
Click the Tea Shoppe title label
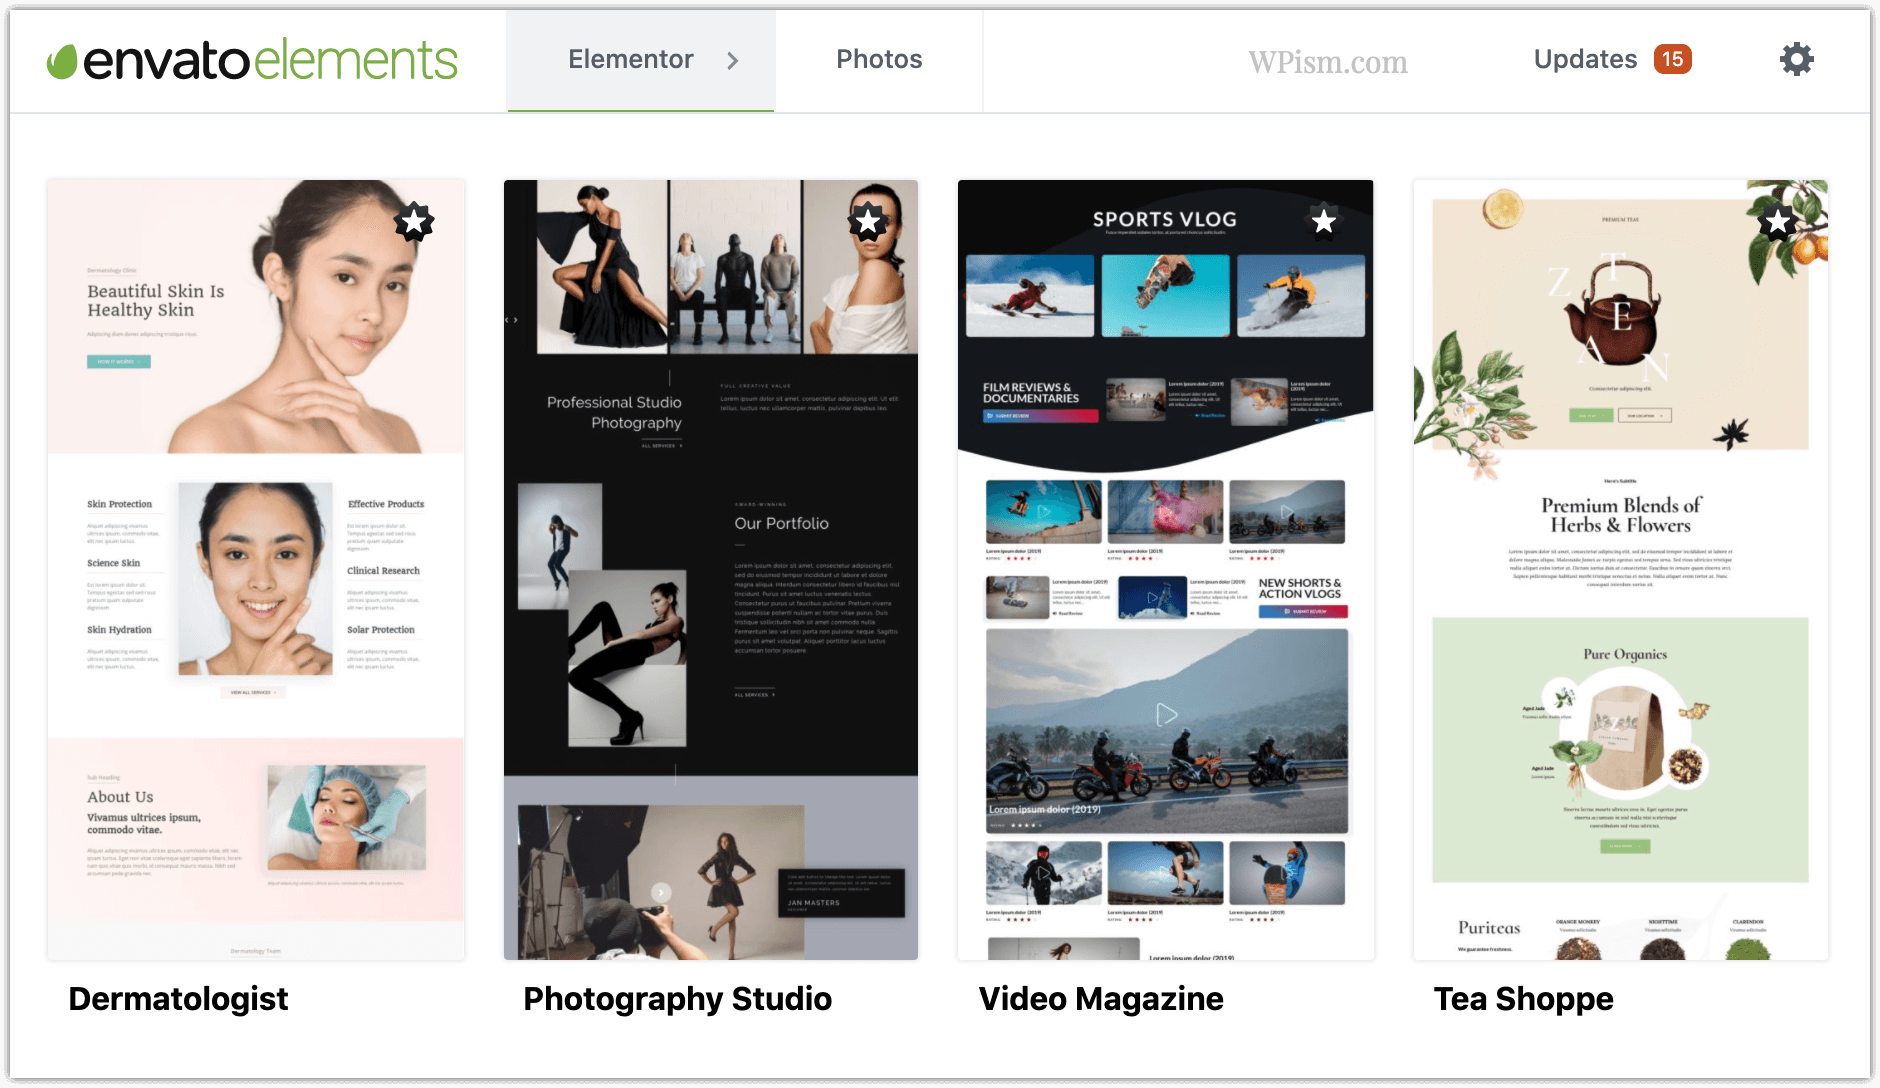click(1523, 998)
